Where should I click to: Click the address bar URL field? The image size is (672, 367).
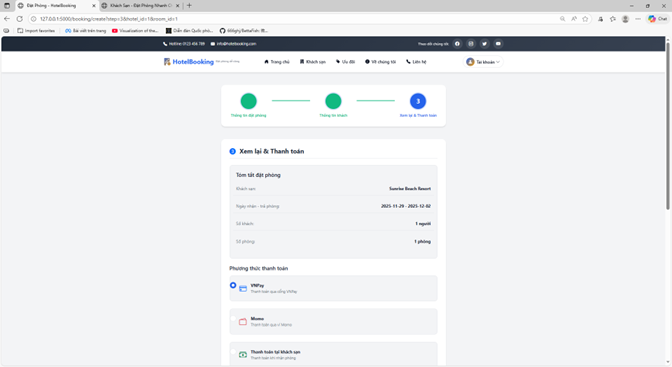pos(296,19)
